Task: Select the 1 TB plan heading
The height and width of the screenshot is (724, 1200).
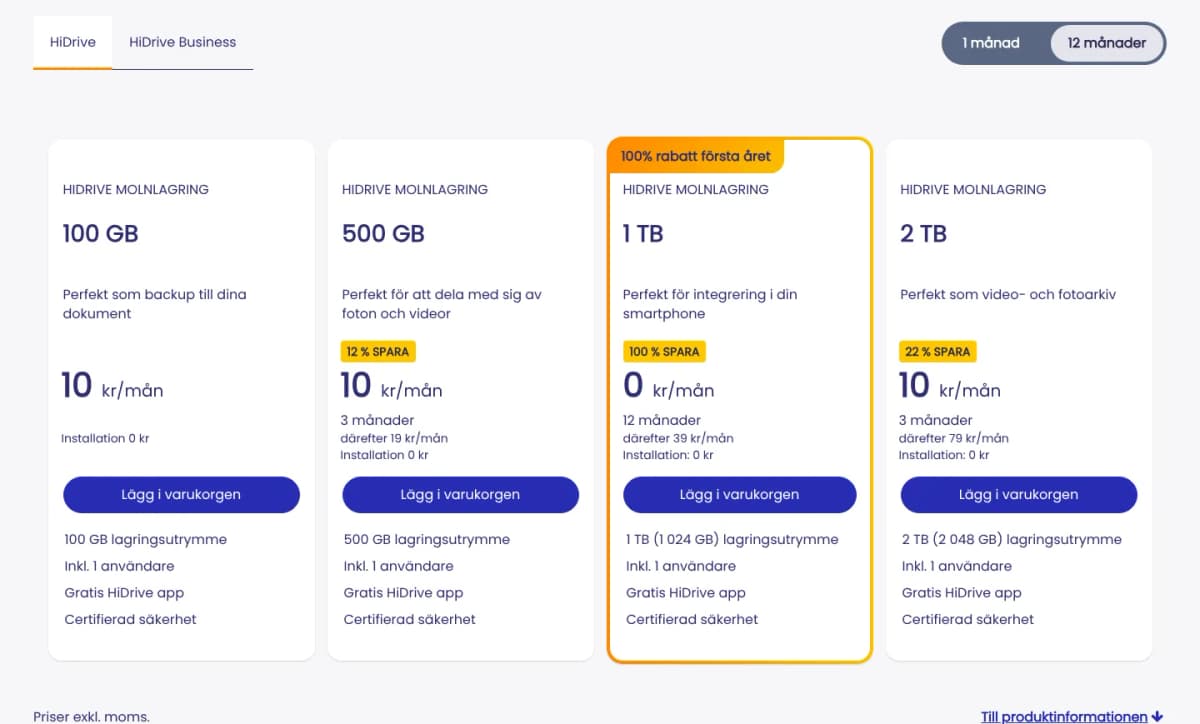Action: click(x=643, y=234)
